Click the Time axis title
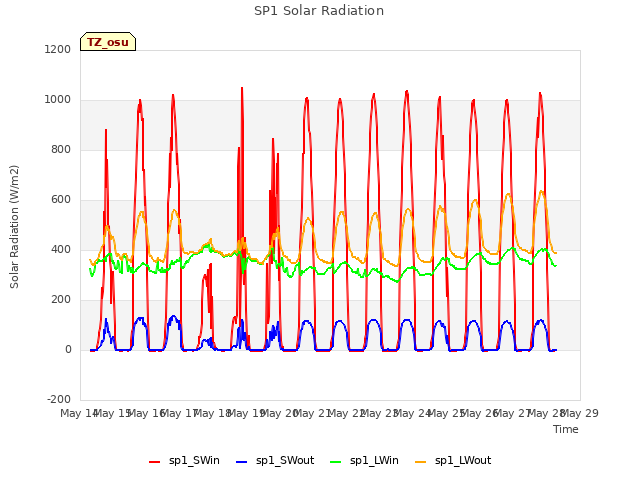 (x=566, y=429)
